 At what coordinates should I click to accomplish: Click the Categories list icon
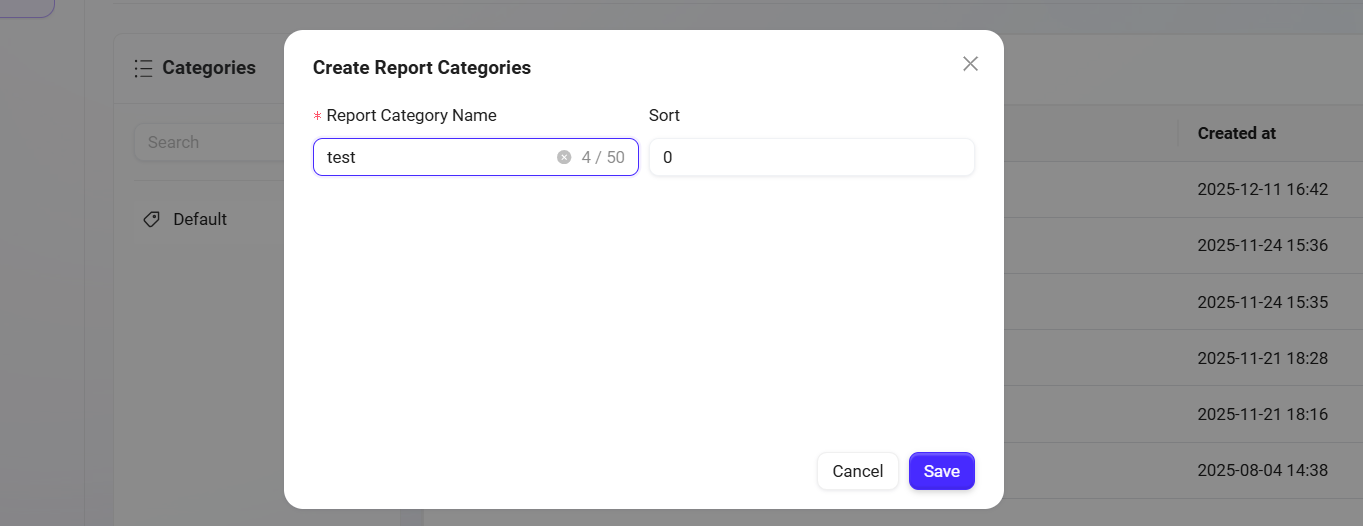[143, 68]
